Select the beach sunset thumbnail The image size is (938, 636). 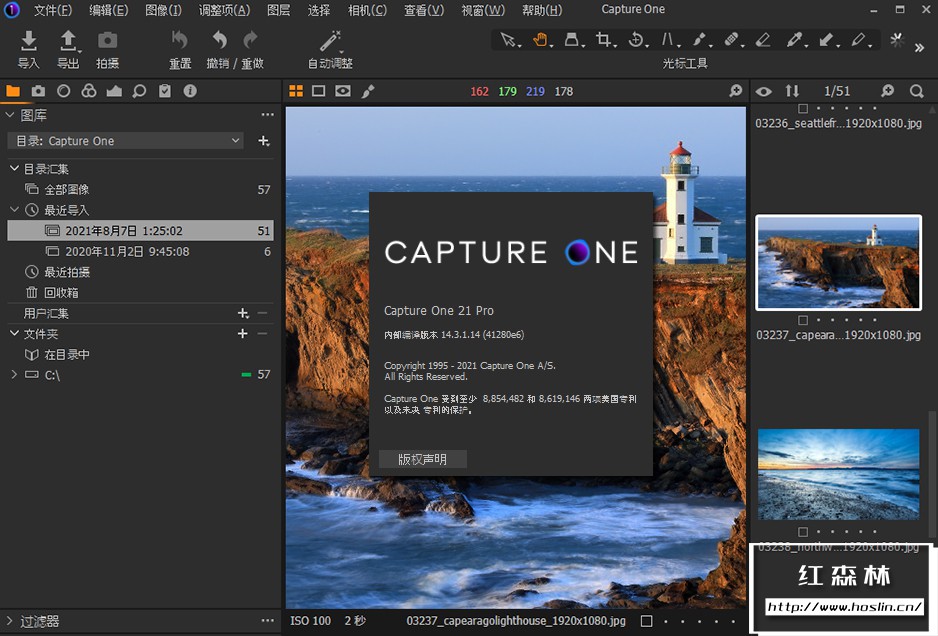point(838,474)
